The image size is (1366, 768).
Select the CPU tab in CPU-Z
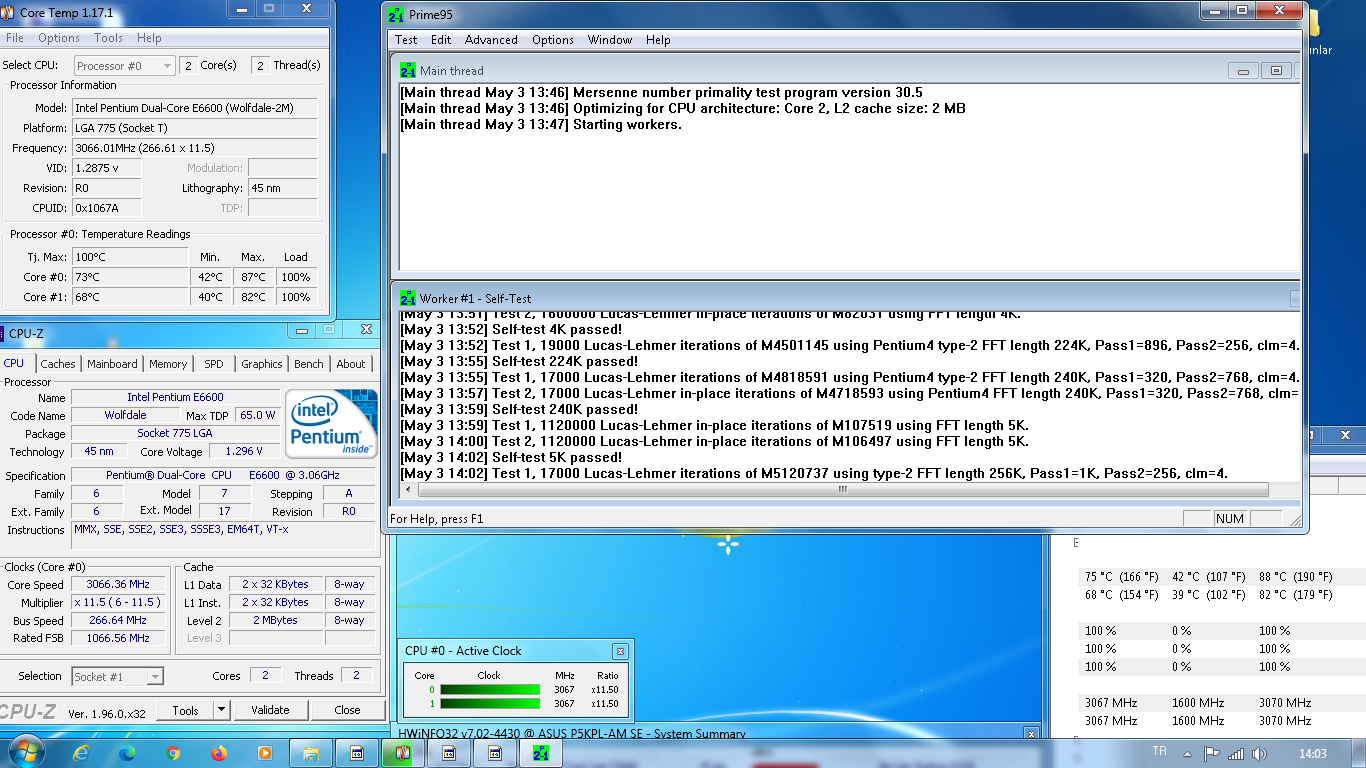(14, 363)
